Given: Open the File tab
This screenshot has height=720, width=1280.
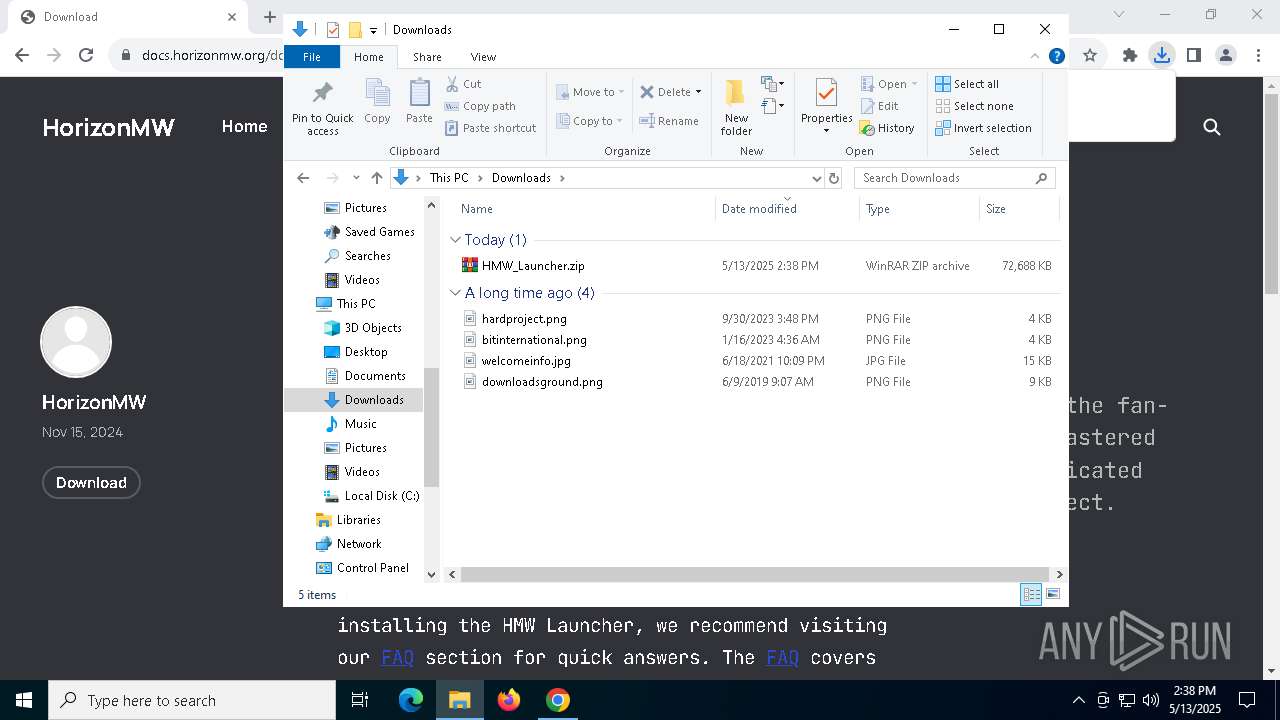Looking at the screenshot, I should pos(312,57).
